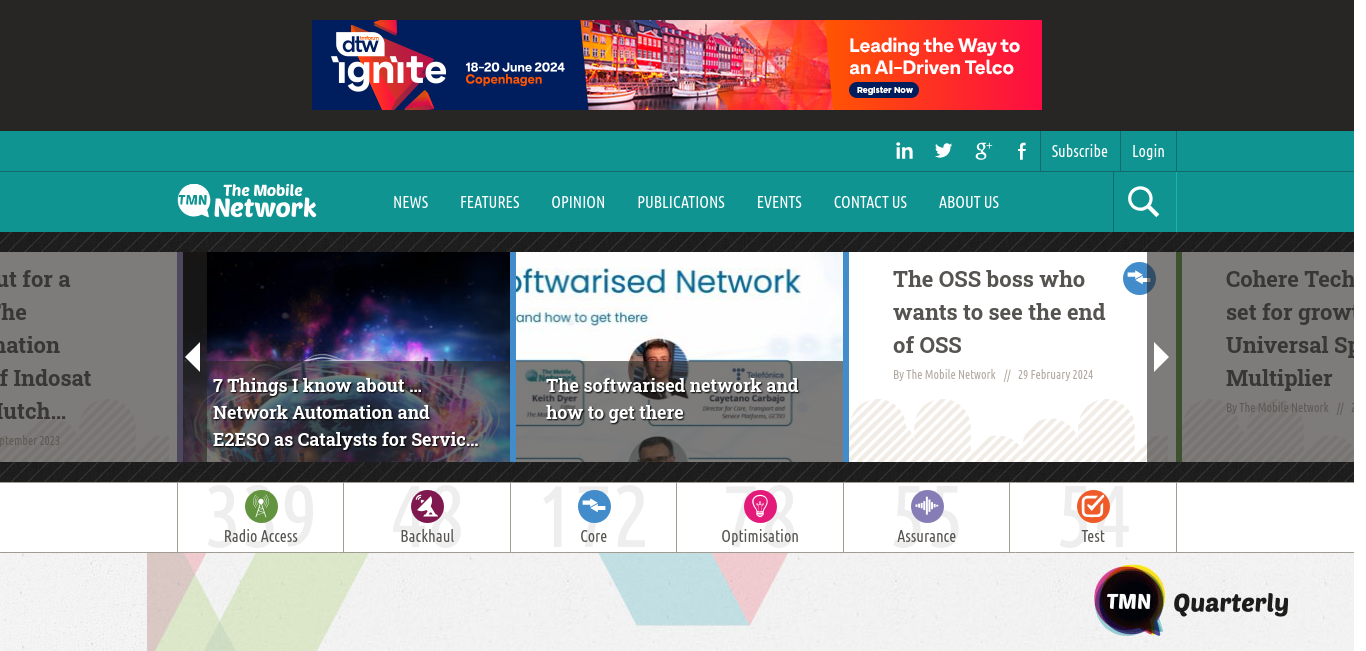
Task: Advance carousel with right arrow
Action: (1161, 357)
